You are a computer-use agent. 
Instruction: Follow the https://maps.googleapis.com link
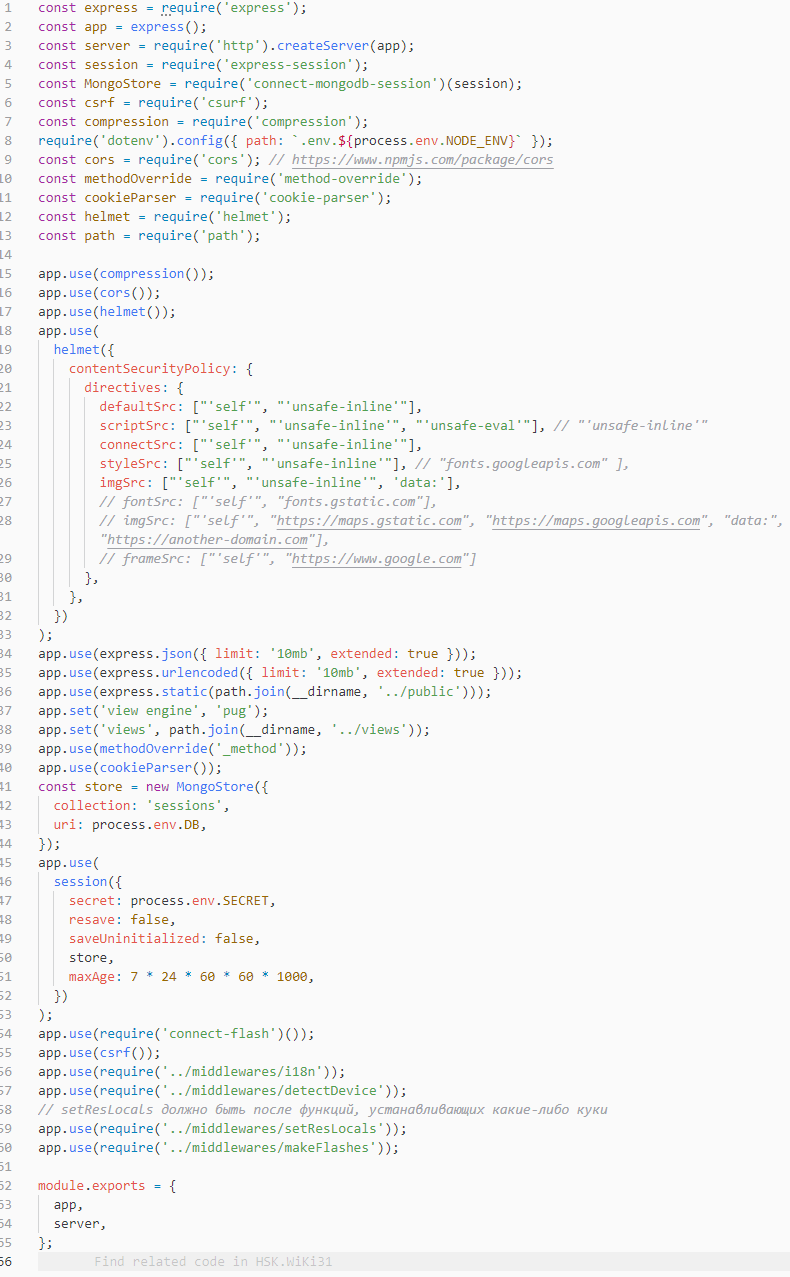(596, 520)
